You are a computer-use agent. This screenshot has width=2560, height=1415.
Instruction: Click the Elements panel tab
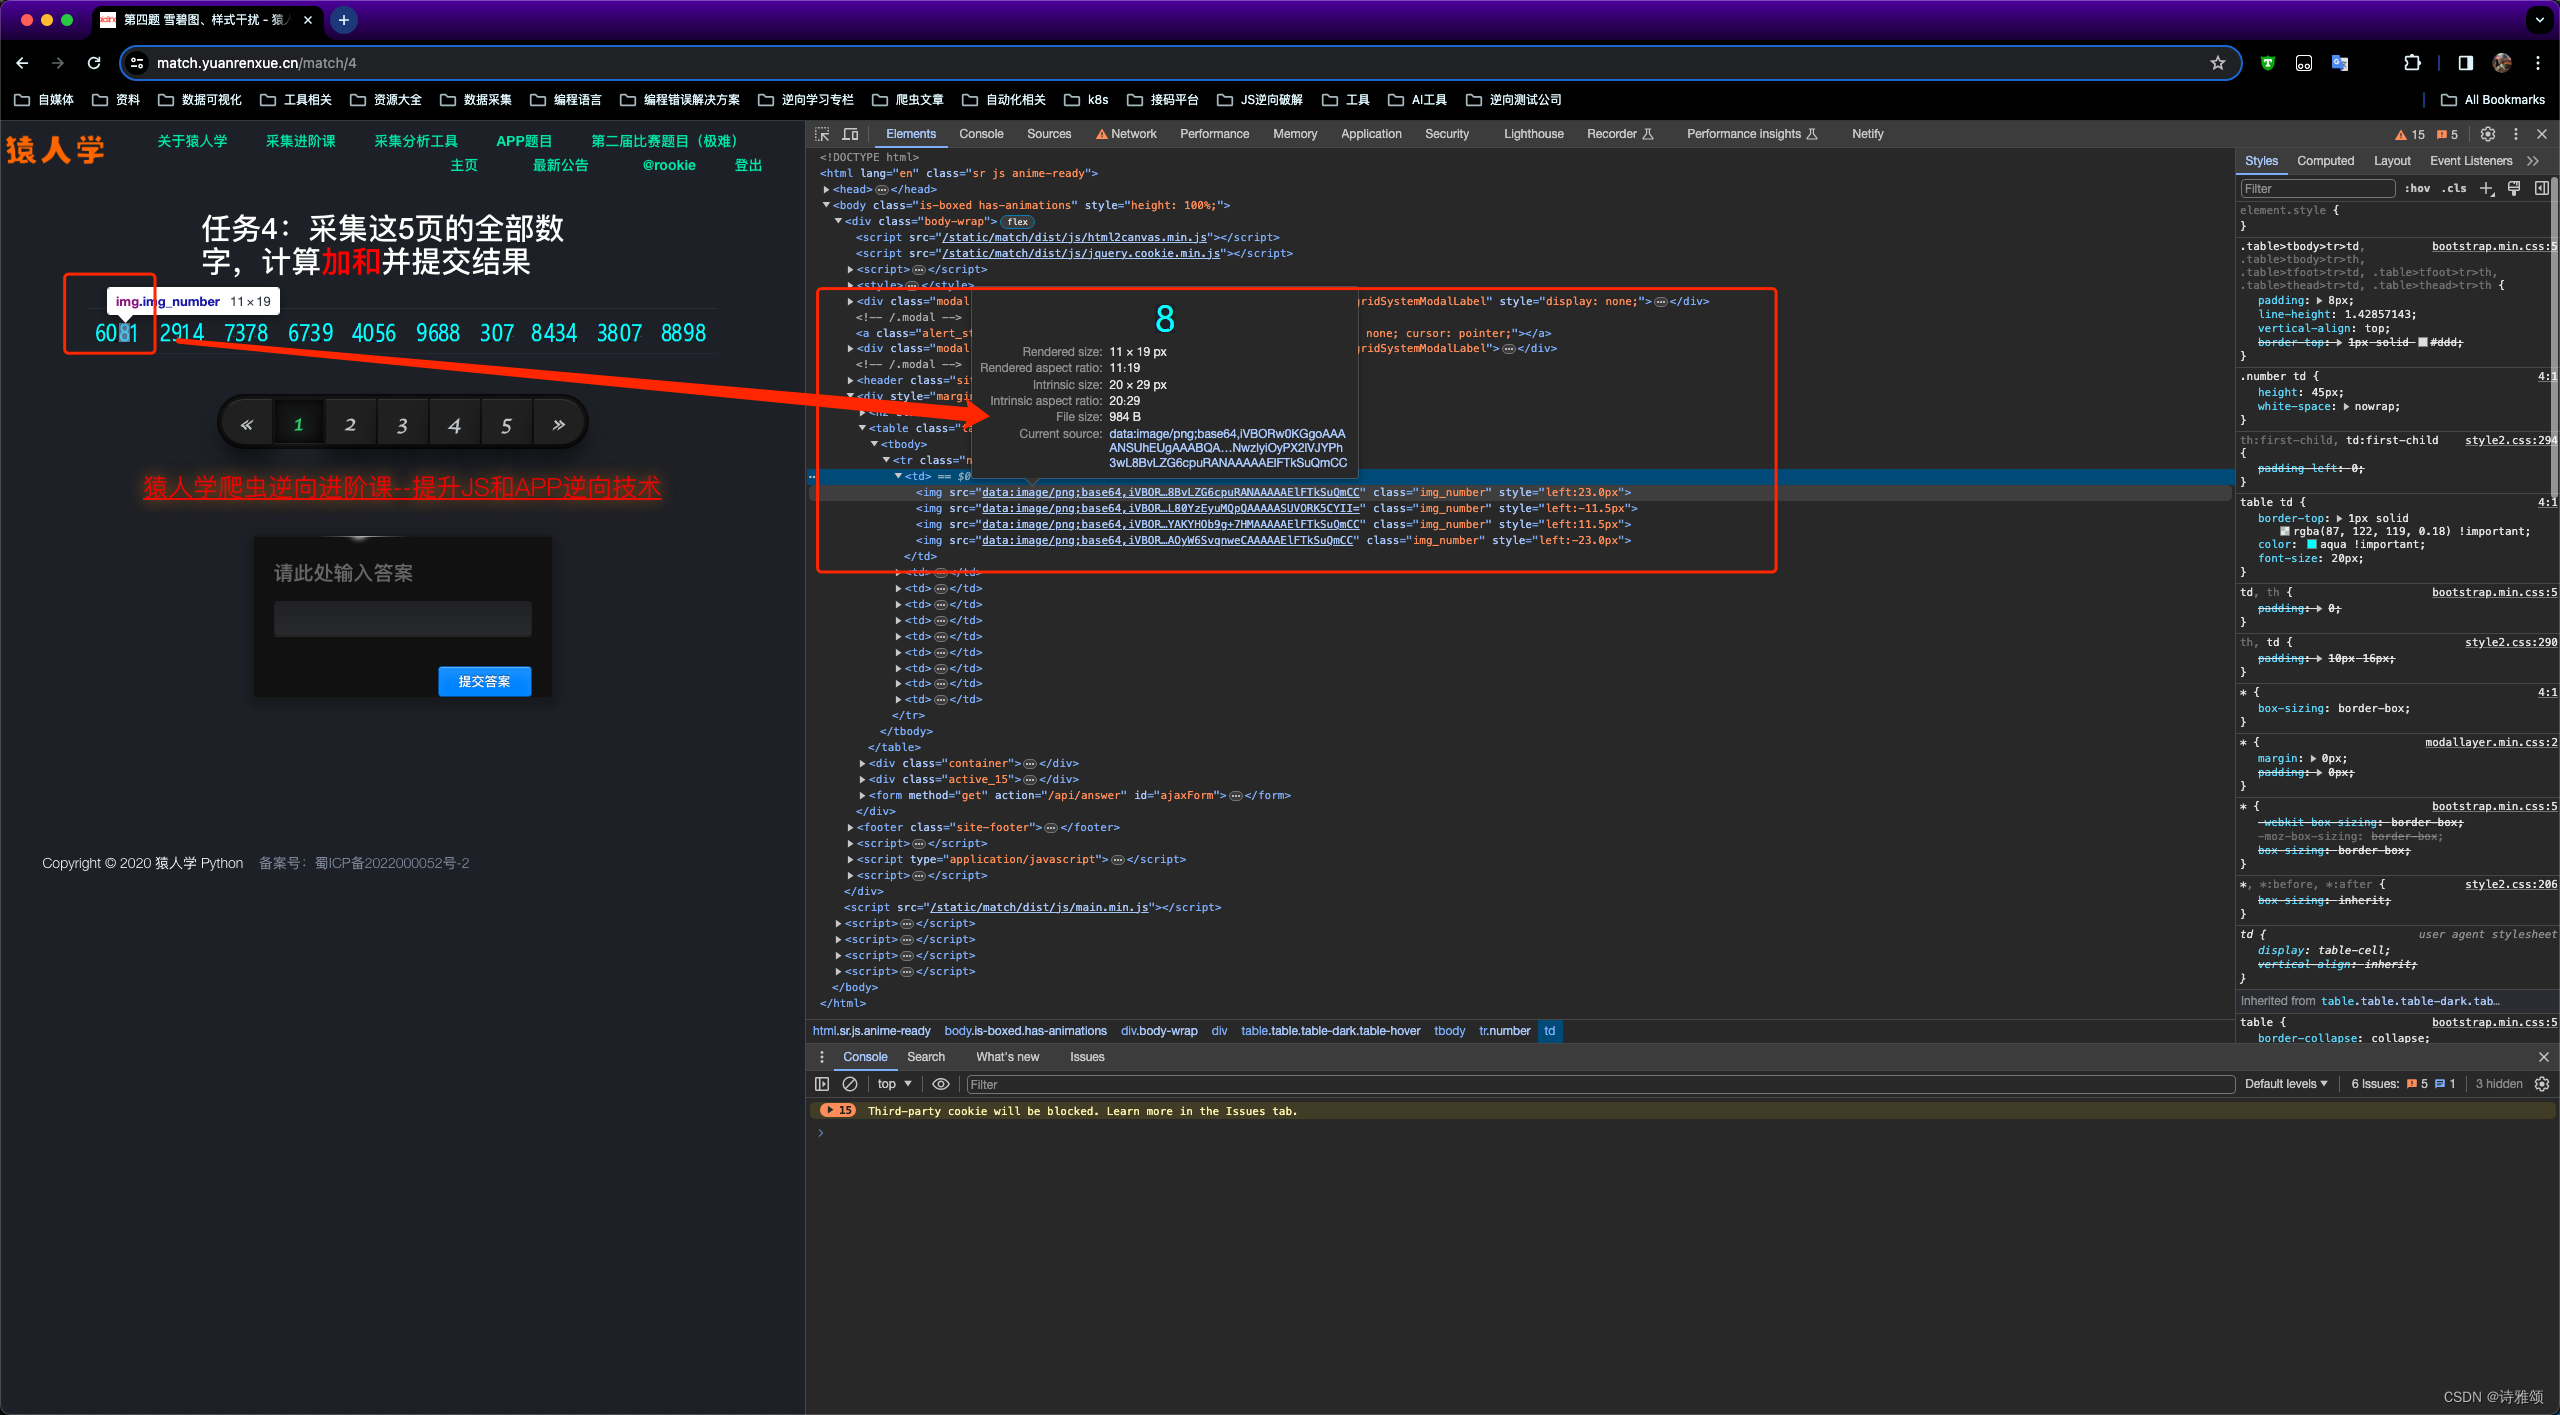point(908,134)
